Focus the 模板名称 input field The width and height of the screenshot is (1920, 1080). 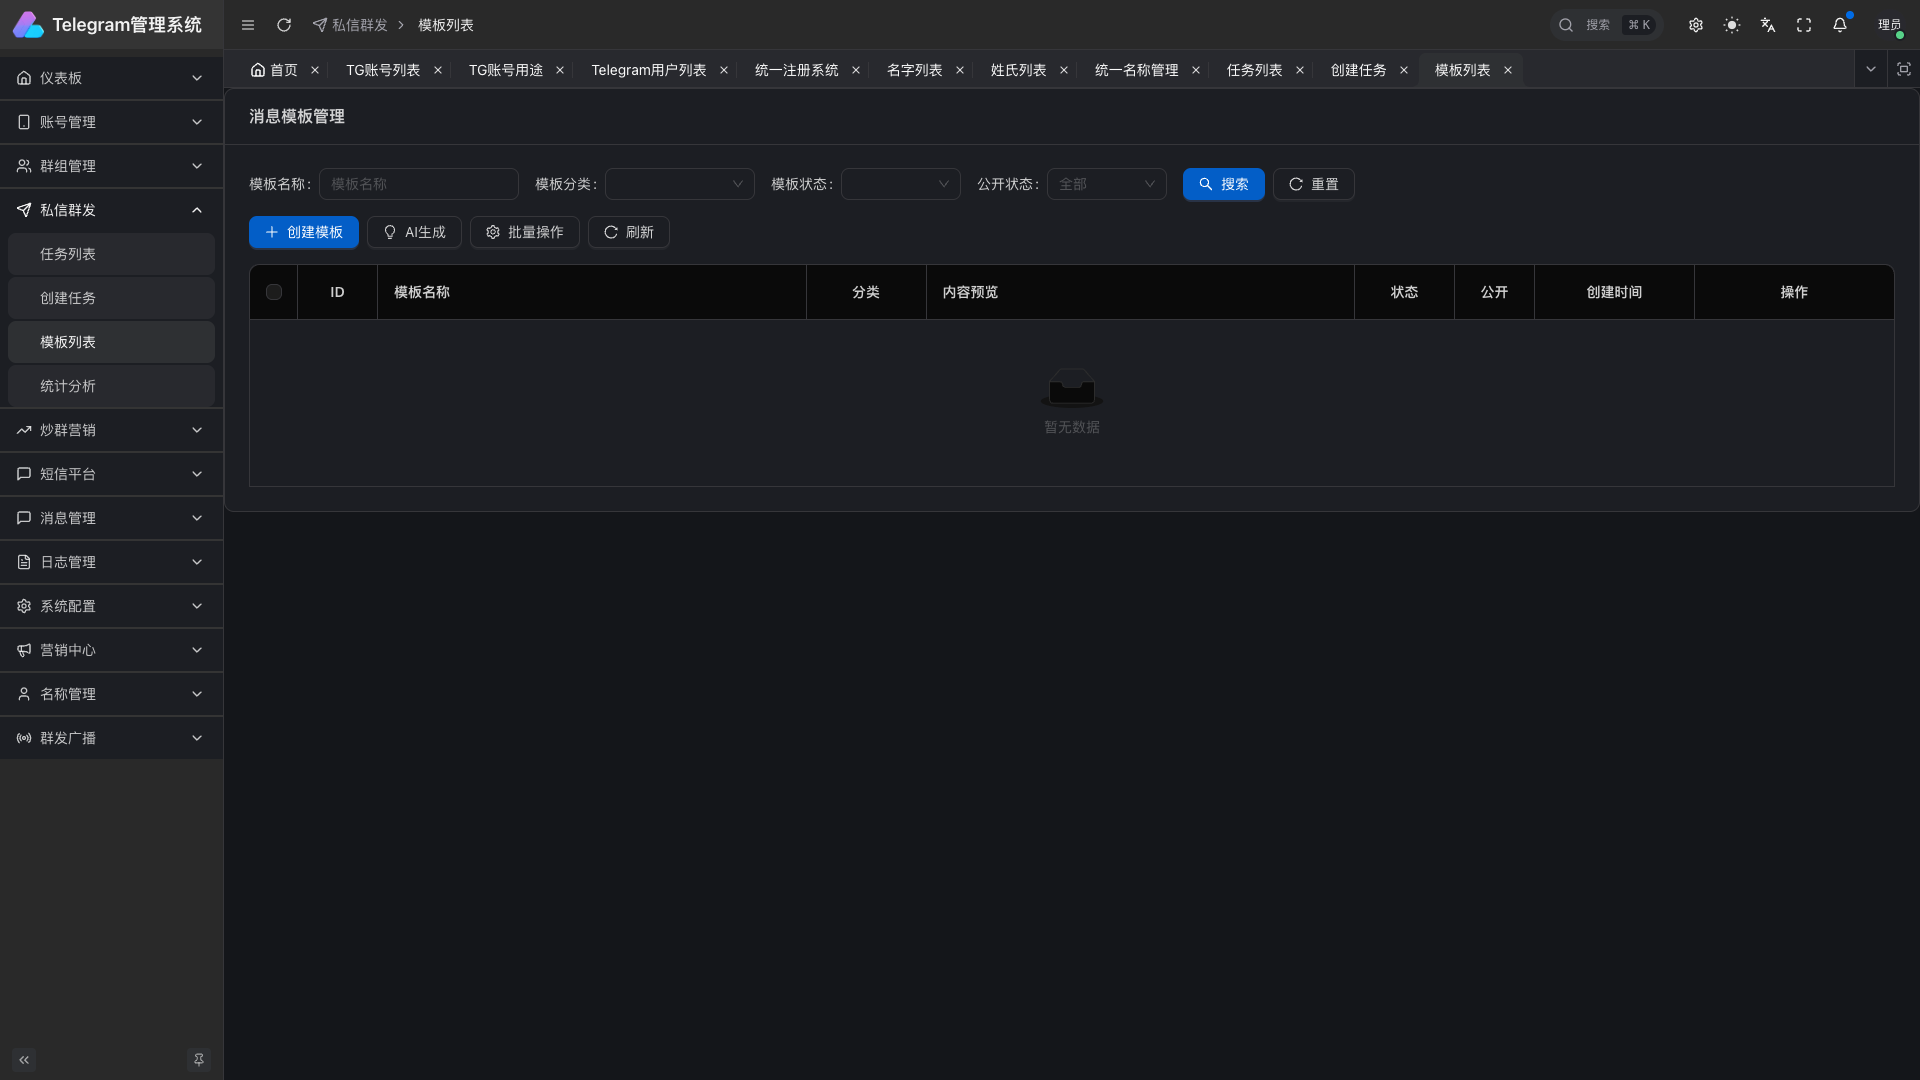pos(418,184)
